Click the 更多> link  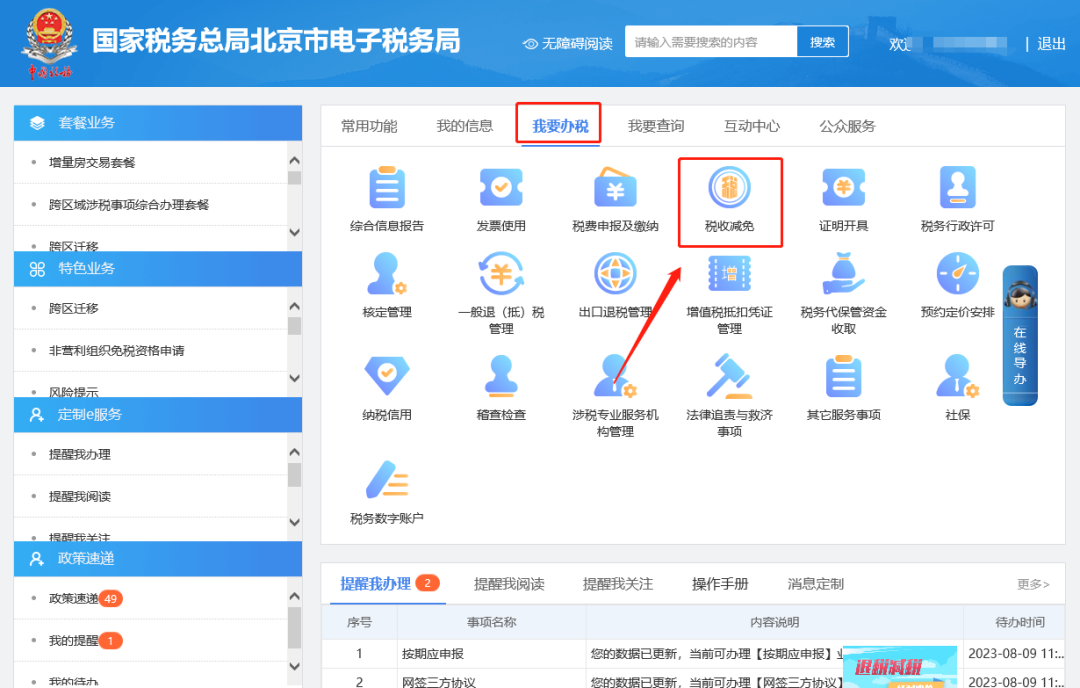(x=1033, y=584)
